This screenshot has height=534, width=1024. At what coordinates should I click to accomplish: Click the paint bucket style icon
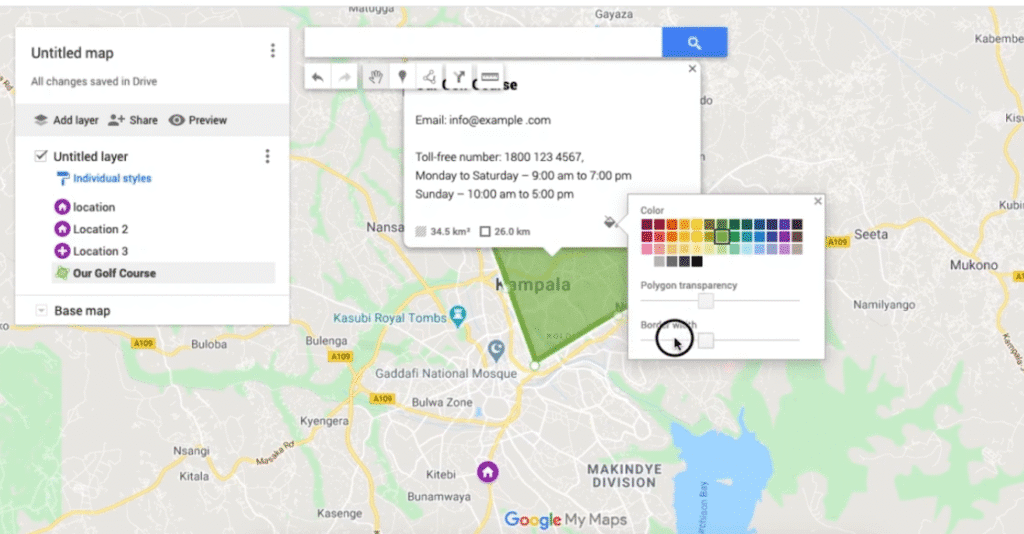click(609, 222)
